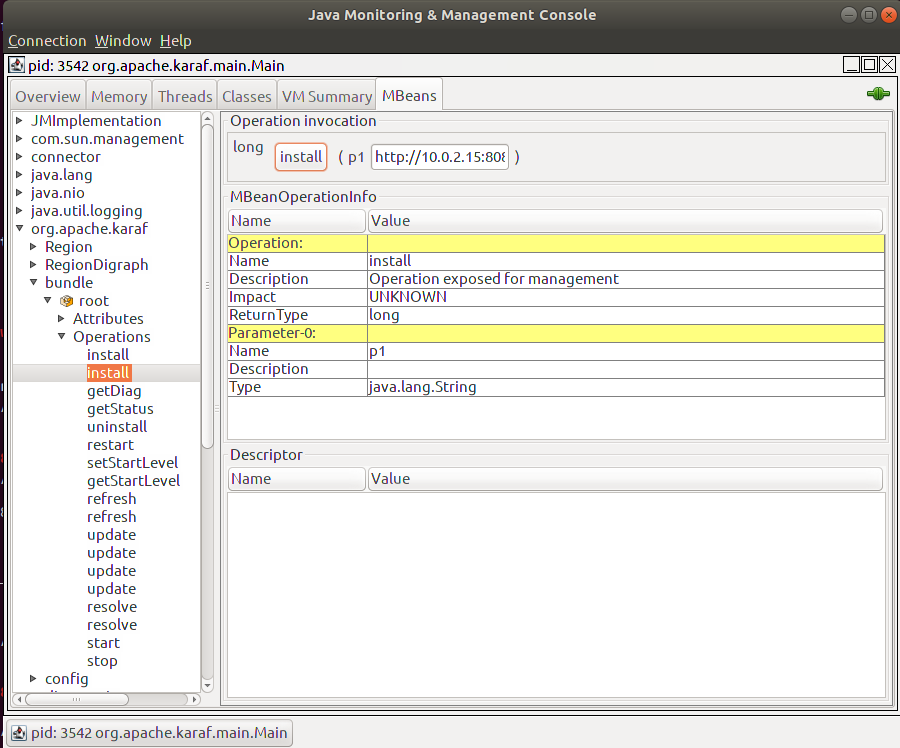
Task: Click the root MBean bean icon
Action: tap(67, 301)
